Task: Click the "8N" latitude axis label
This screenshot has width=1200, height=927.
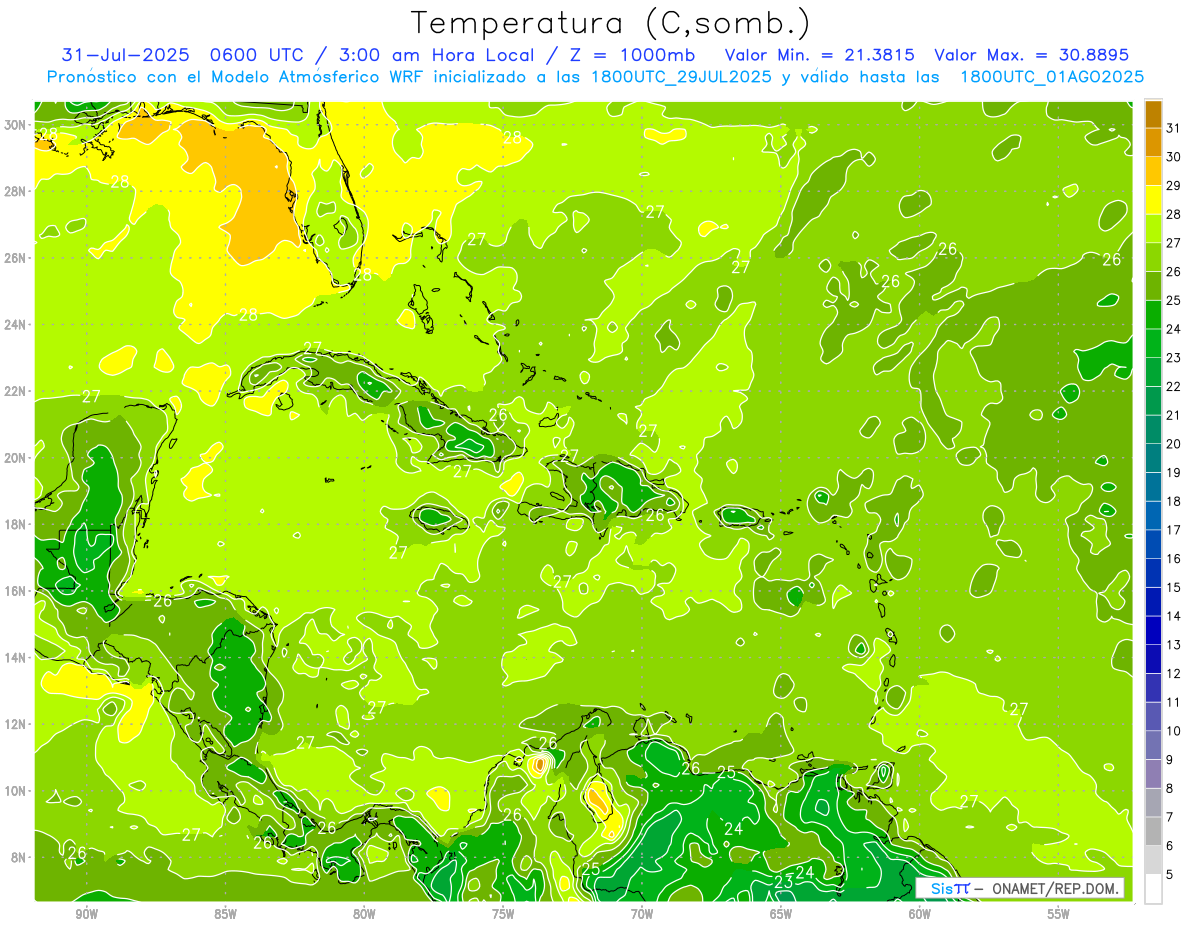Action: [x=19, y=858]
